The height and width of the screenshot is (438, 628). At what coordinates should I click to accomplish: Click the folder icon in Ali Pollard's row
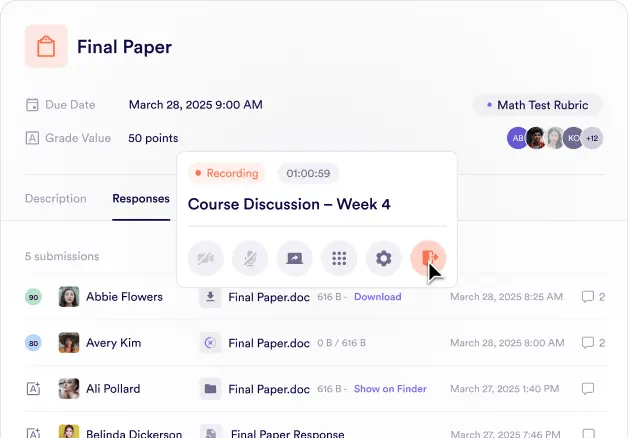(210, 389)
